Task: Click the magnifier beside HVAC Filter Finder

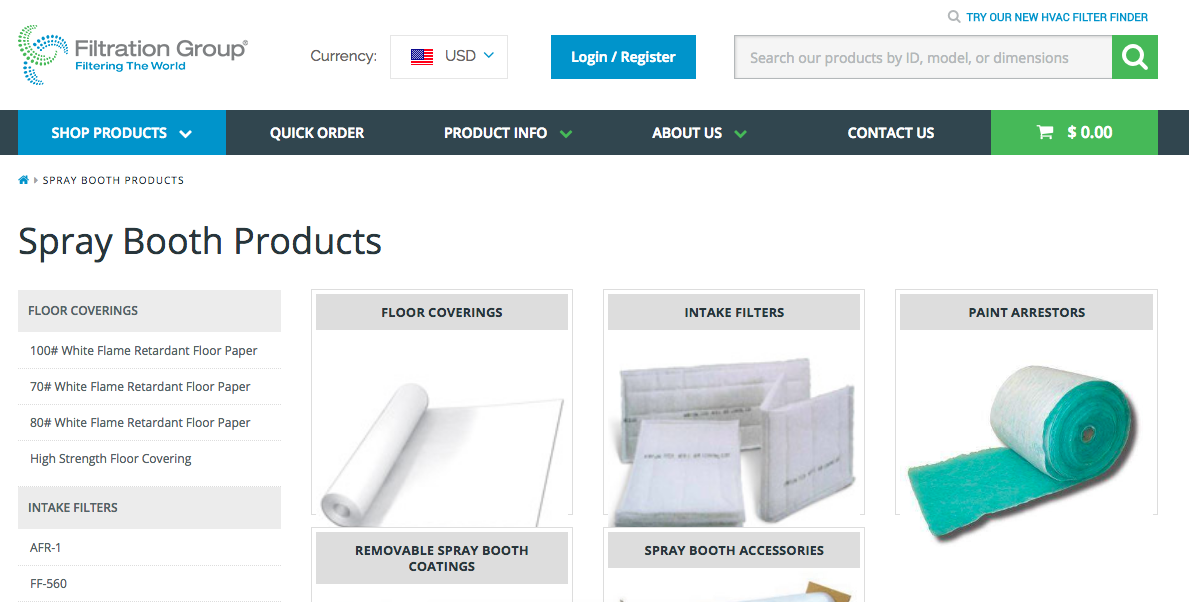Action: [954, 17]
